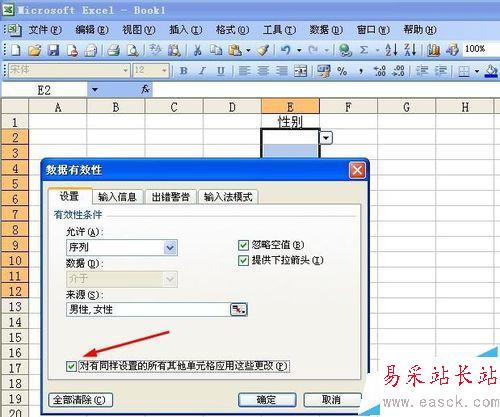Viewport: 500px width, 417px height.
Task: Click the Undo arrow icon
Action: coord(286,50)
